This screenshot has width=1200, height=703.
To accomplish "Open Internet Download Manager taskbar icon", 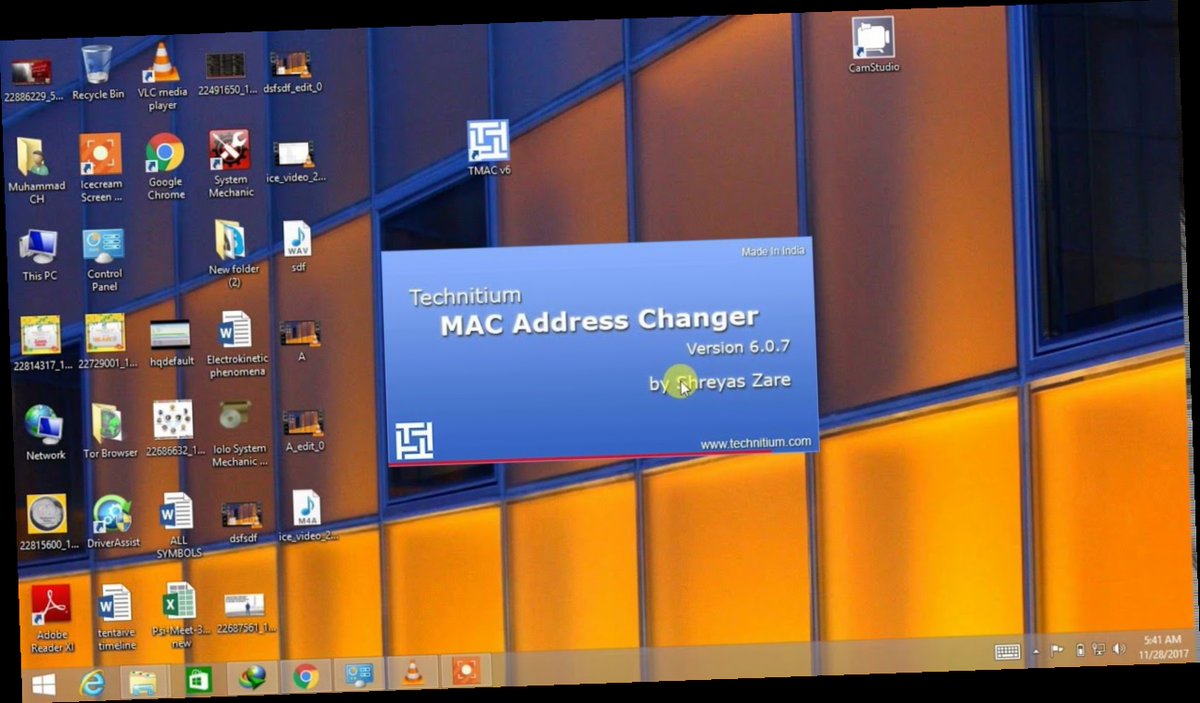I will tap(251, 678).
